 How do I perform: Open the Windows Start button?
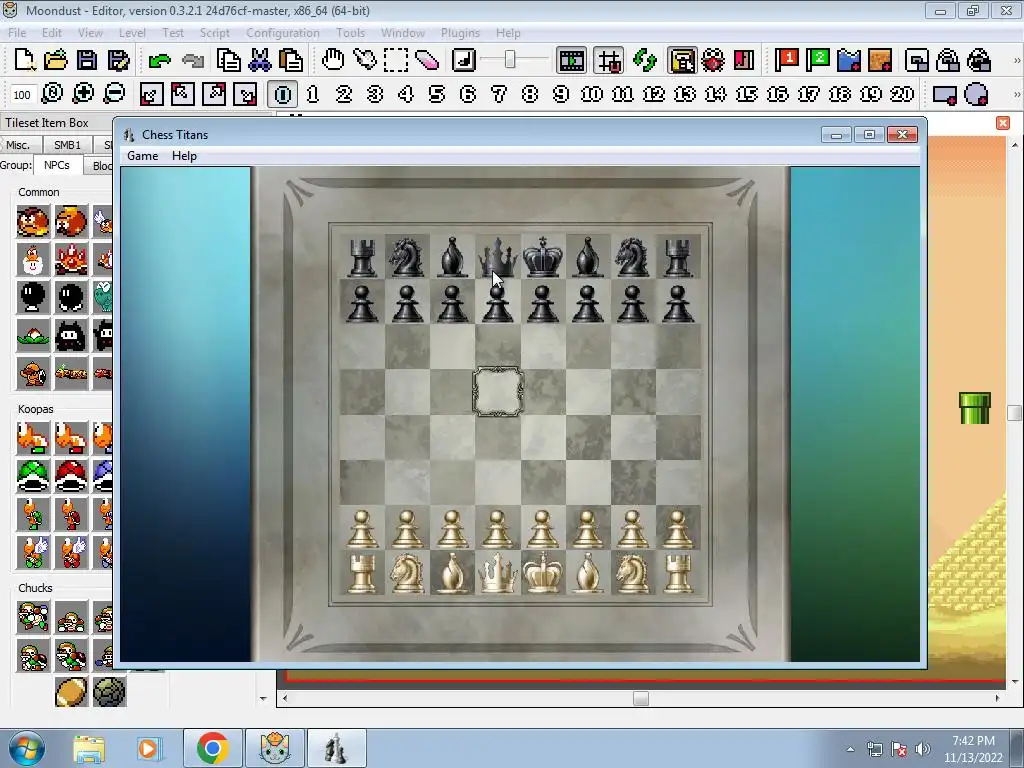[26, 748]
